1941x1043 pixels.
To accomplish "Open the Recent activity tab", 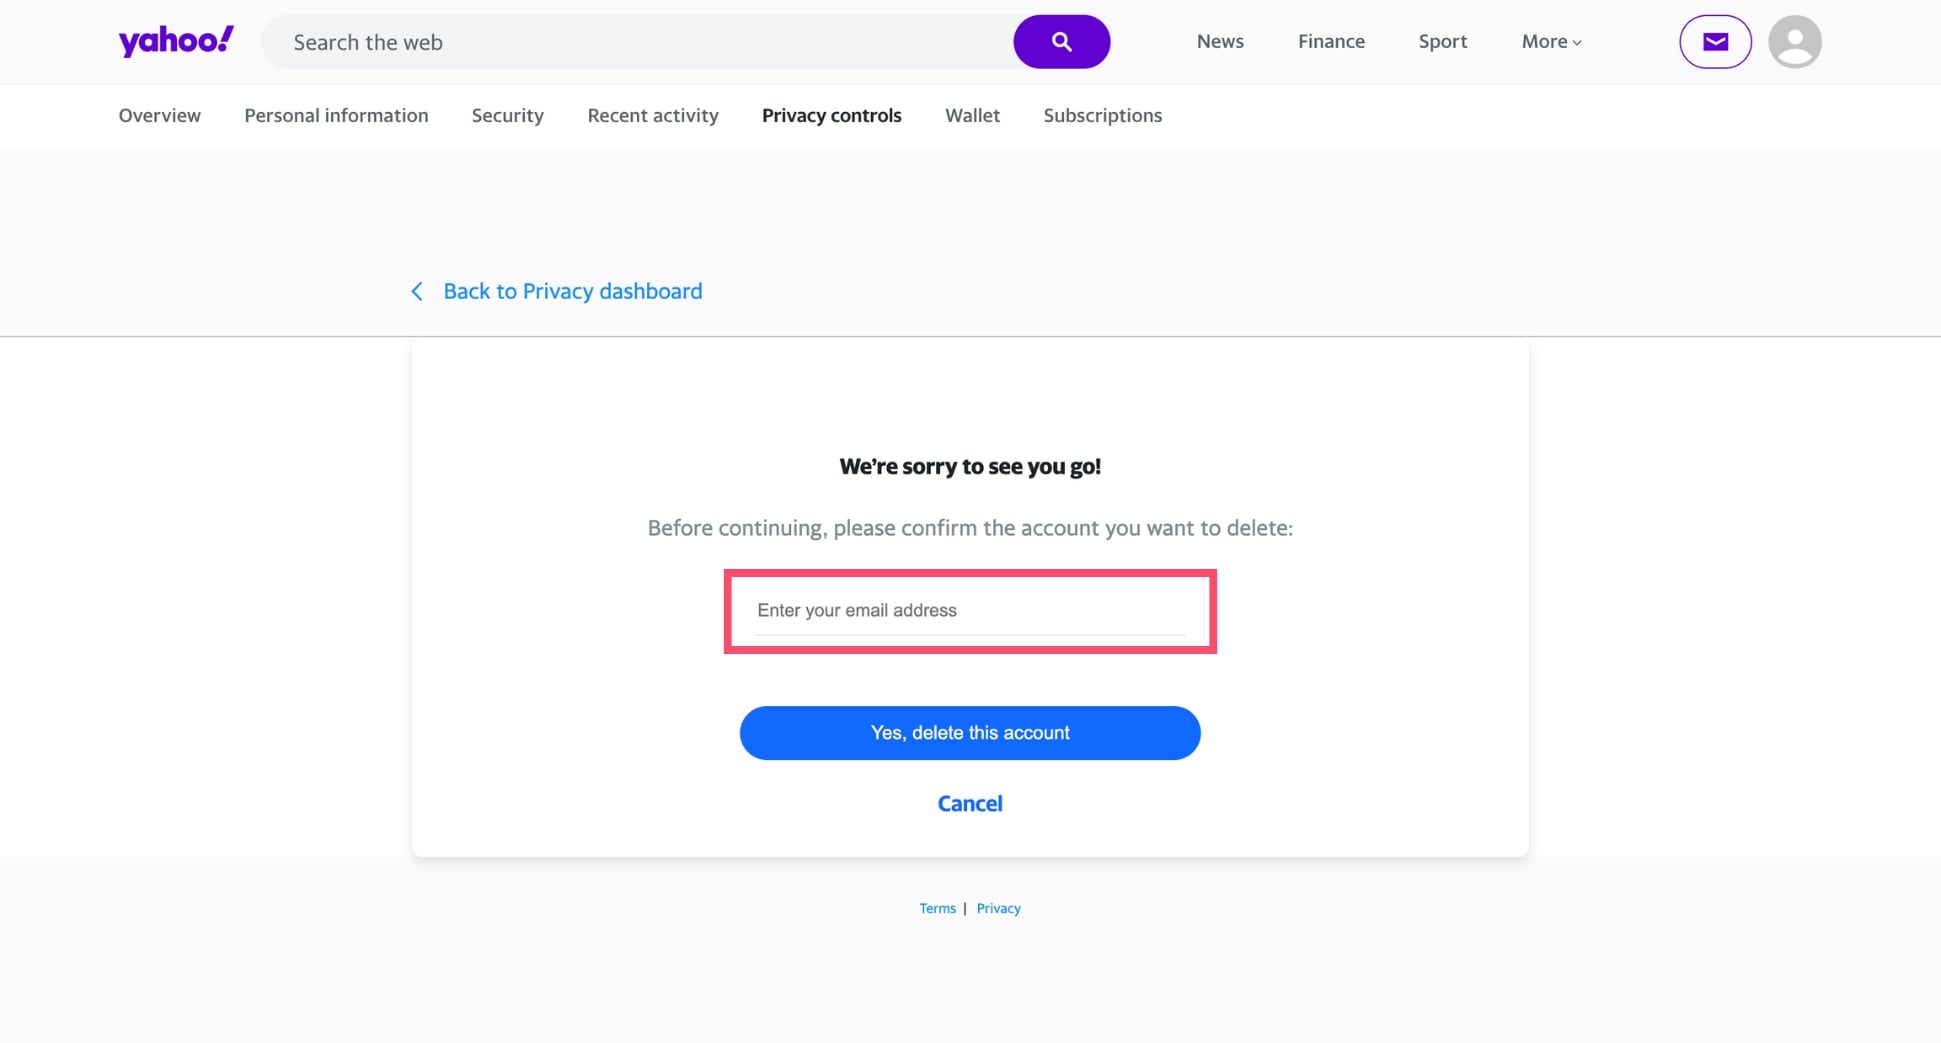I will (x=652, y=115).
